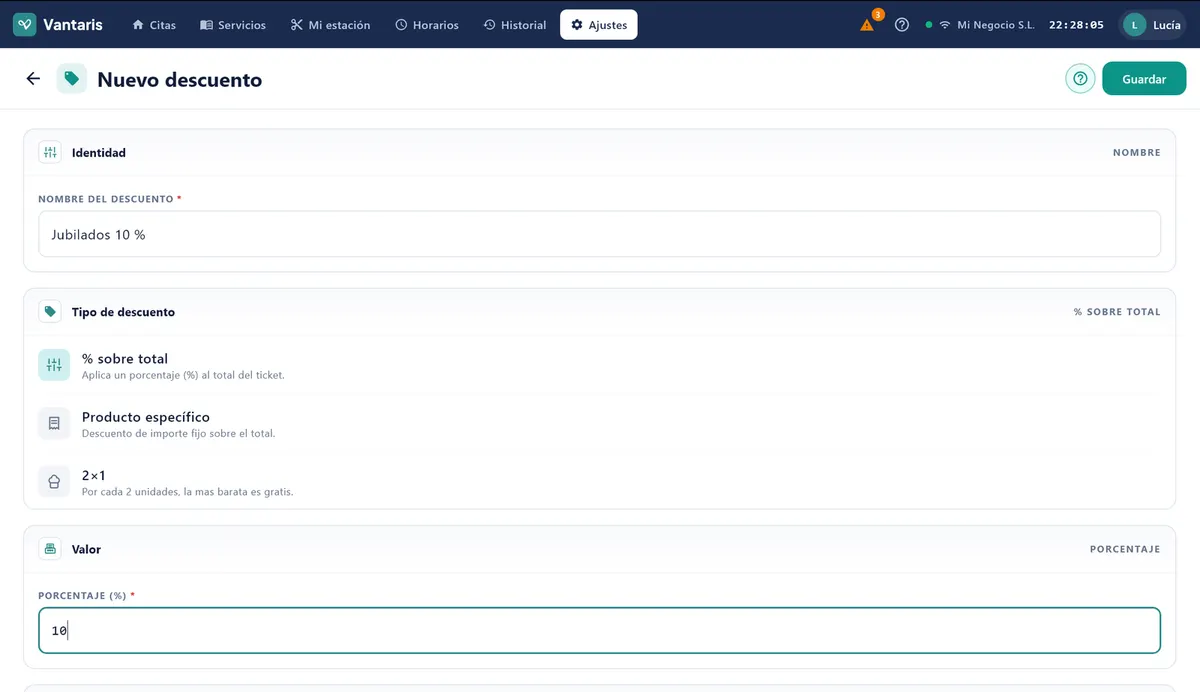
Task: Check the wifi connection status icon
Action: tap(944, 25)
